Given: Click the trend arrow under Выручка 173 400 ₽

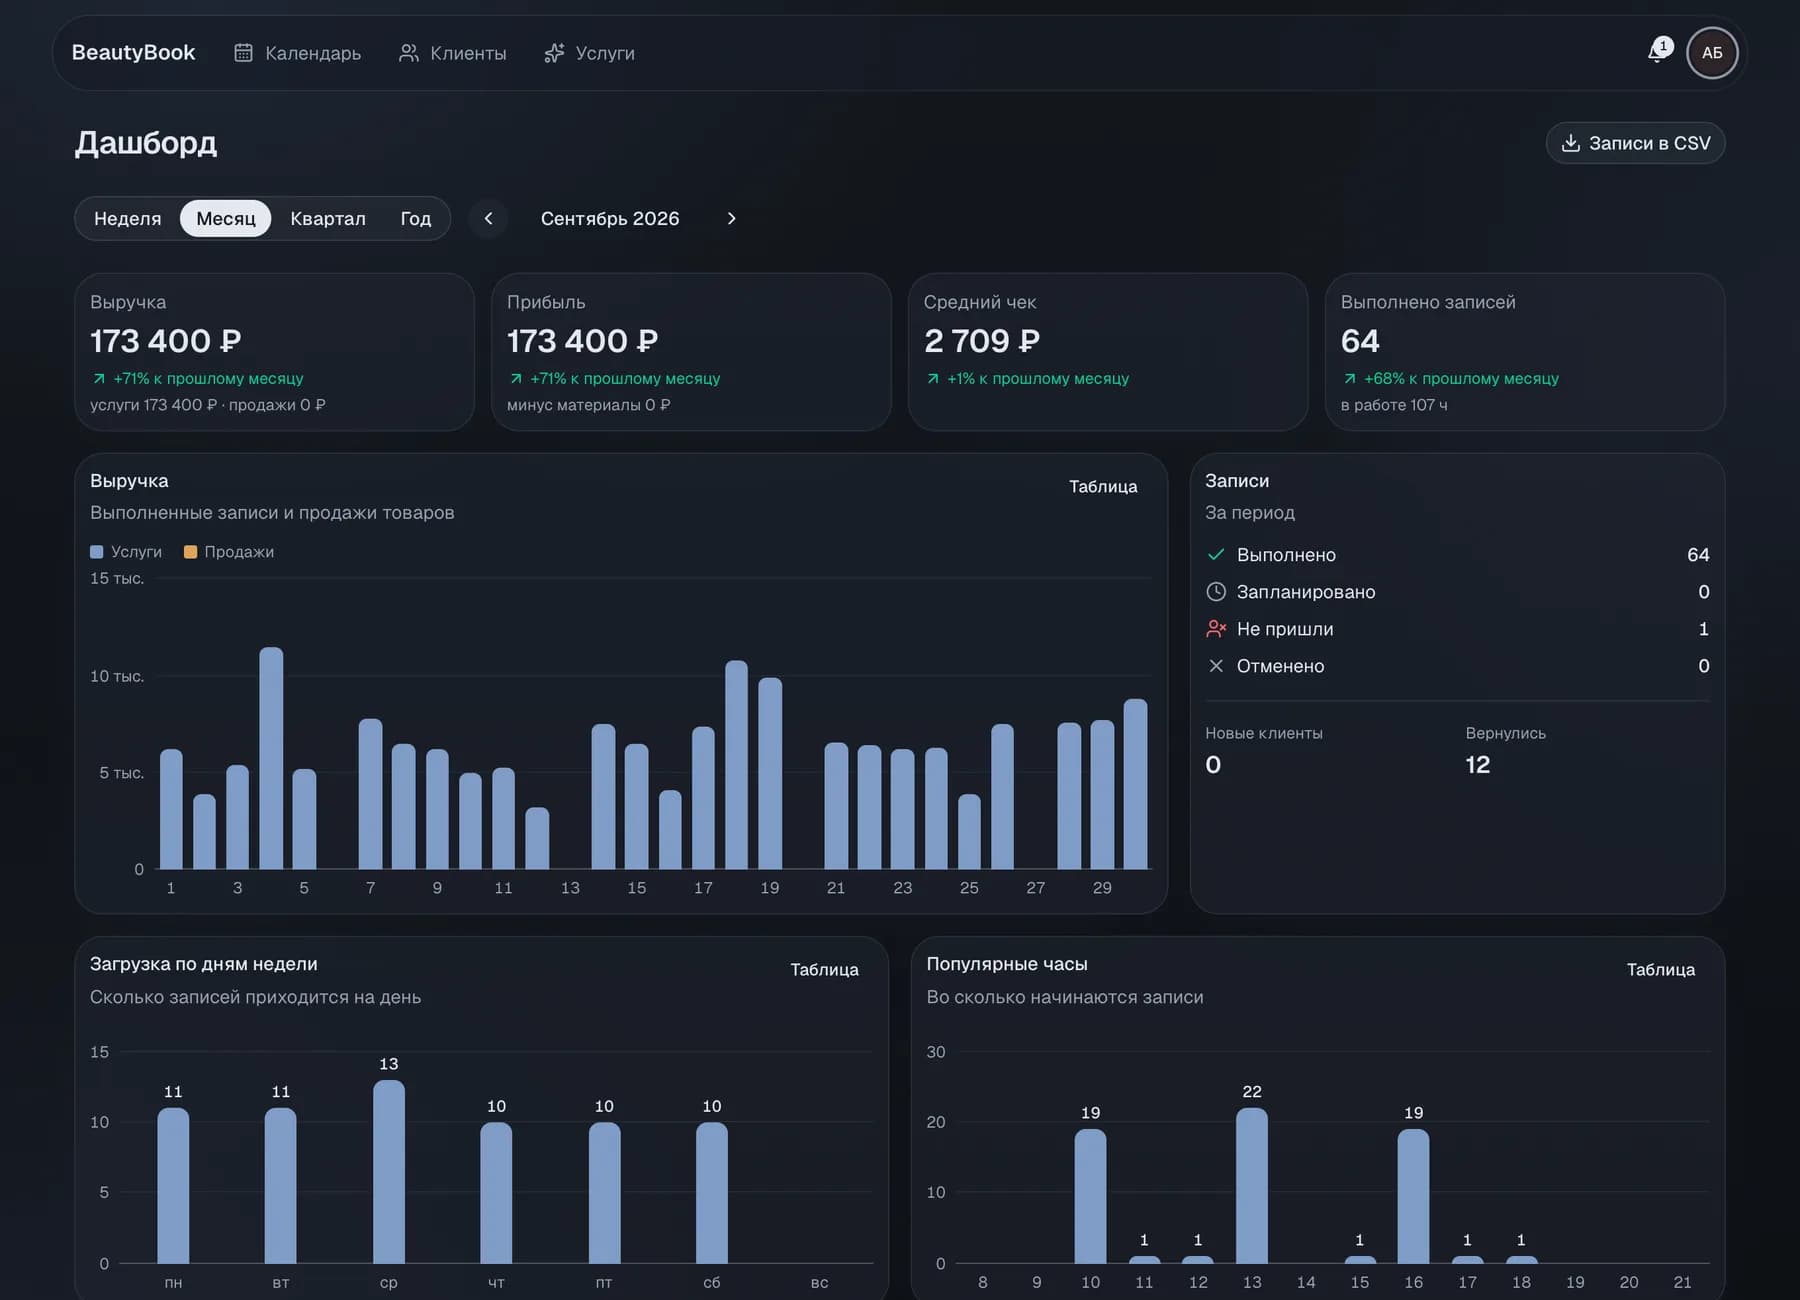Looking at the screenshot, I should (x=99, y=379).
